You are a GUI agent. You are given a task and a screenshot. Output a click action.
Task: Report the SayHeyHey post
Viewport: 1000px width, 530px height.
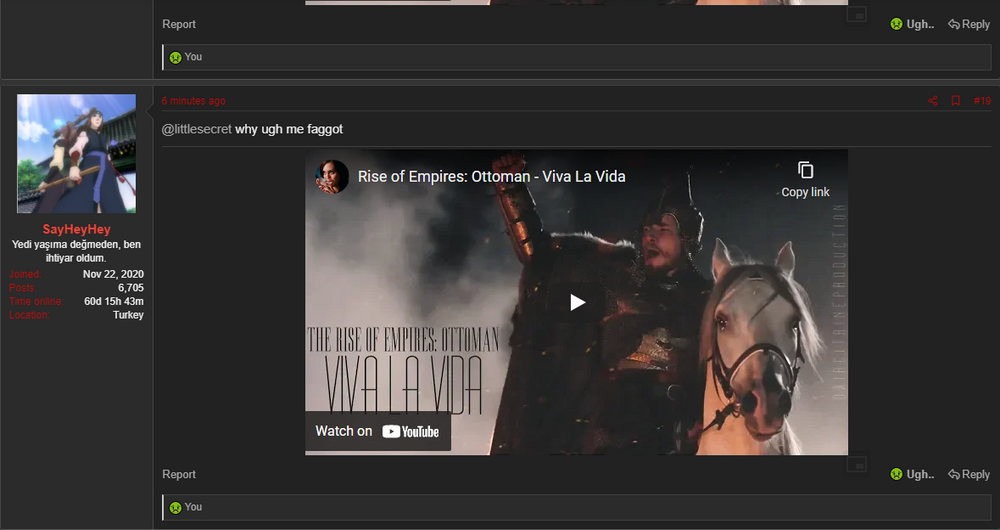click(x=179, y=475)
